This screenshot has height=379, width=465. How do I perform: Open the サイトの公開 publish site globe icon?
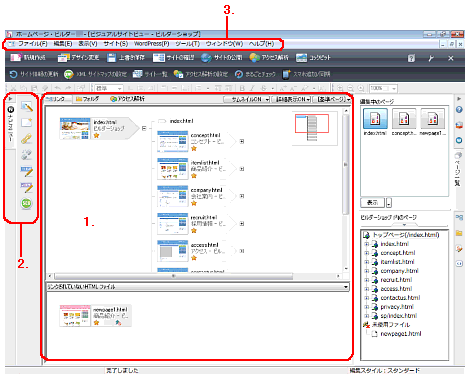pos(206,58)
